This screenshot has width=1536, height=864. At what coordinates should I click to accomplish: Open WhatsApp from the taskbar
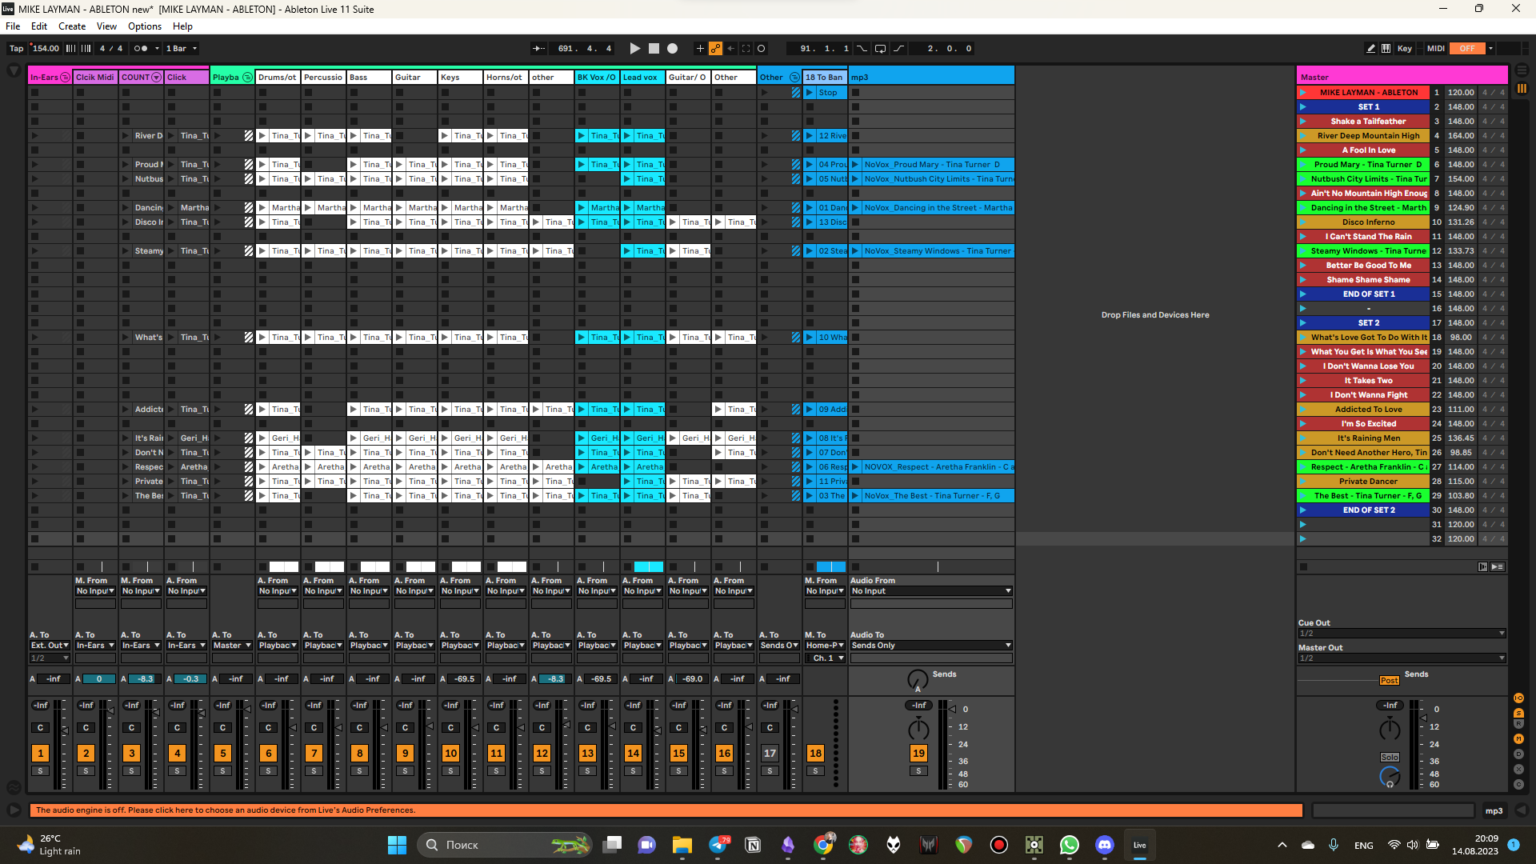pyautogui.click(x=1069, y=845)
